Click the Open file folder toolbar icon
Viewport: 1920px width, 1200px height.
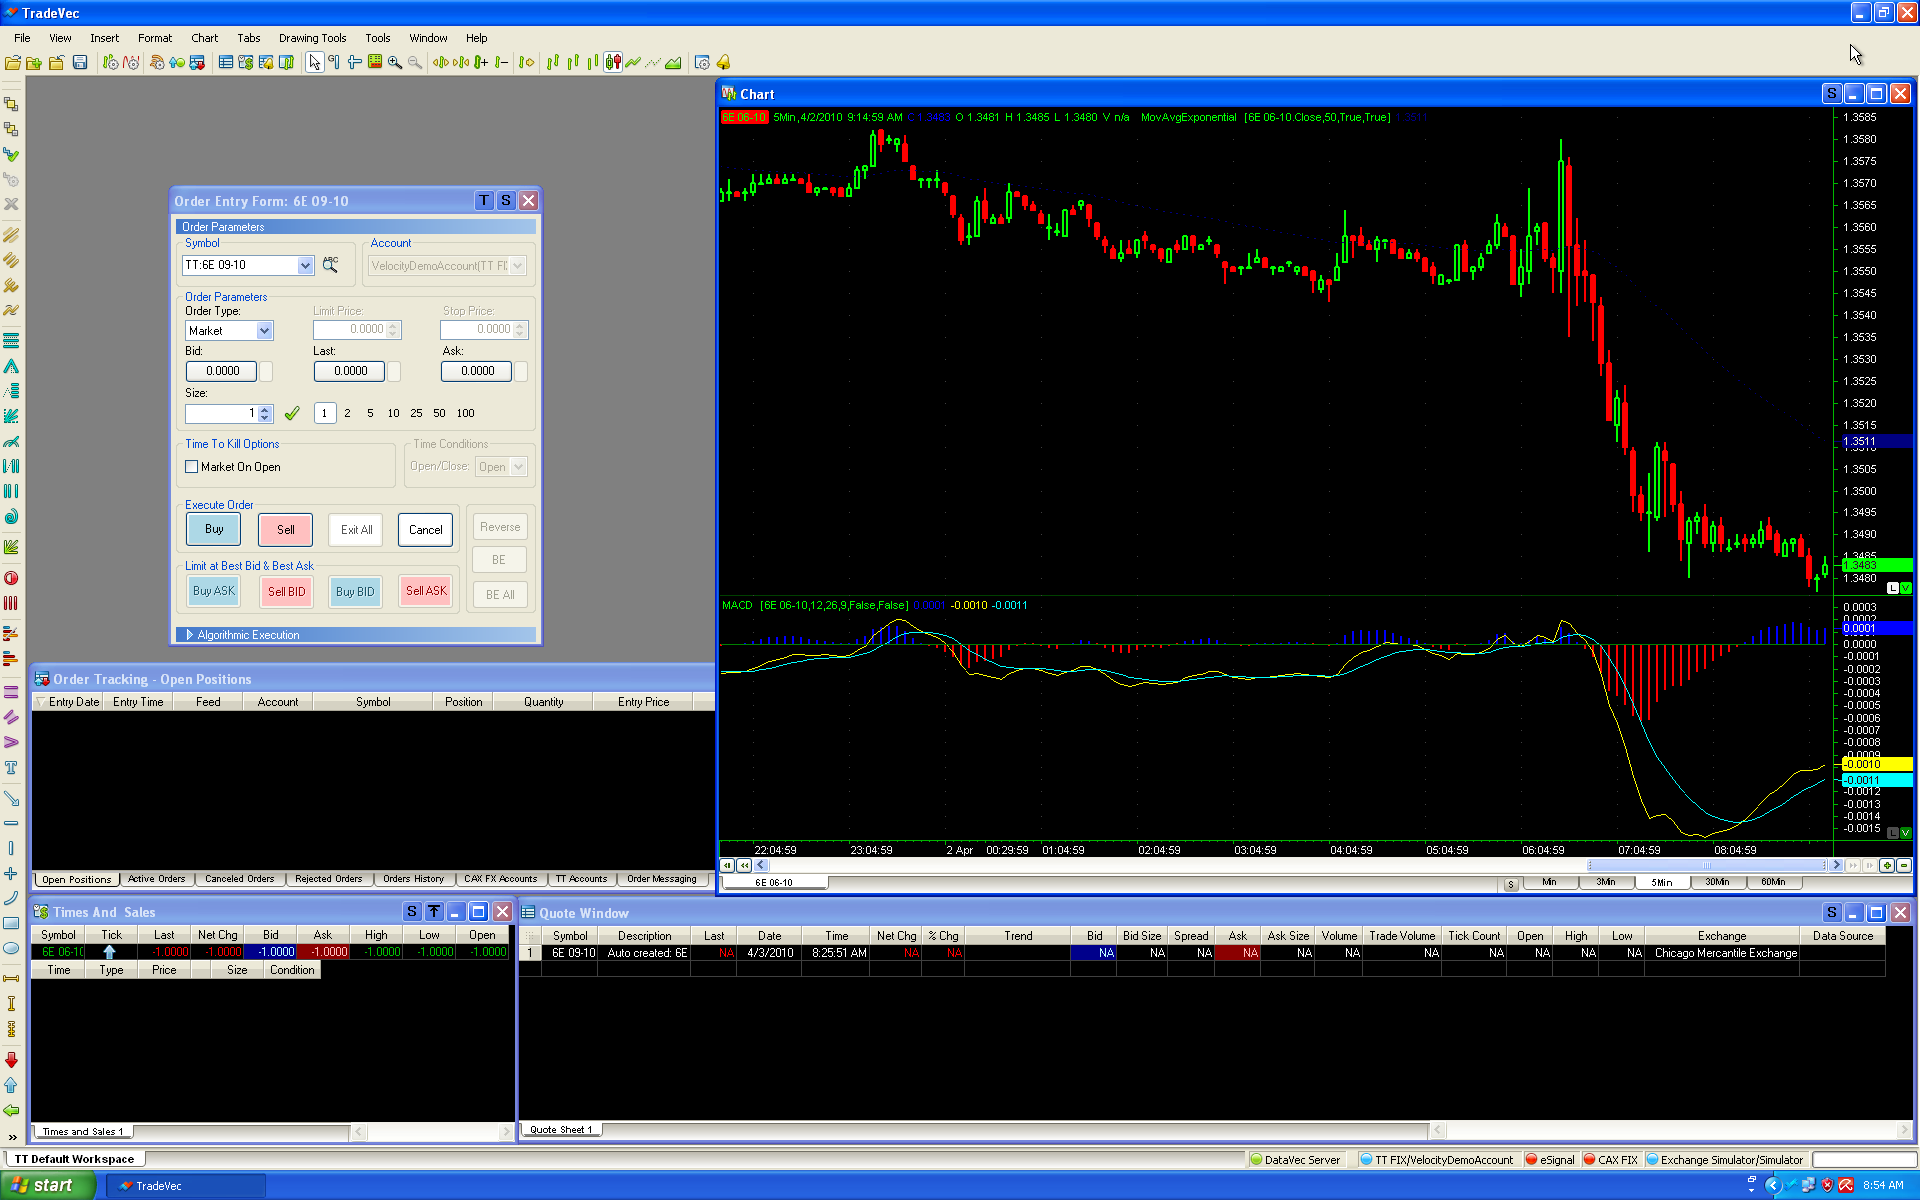pos(13,63)
